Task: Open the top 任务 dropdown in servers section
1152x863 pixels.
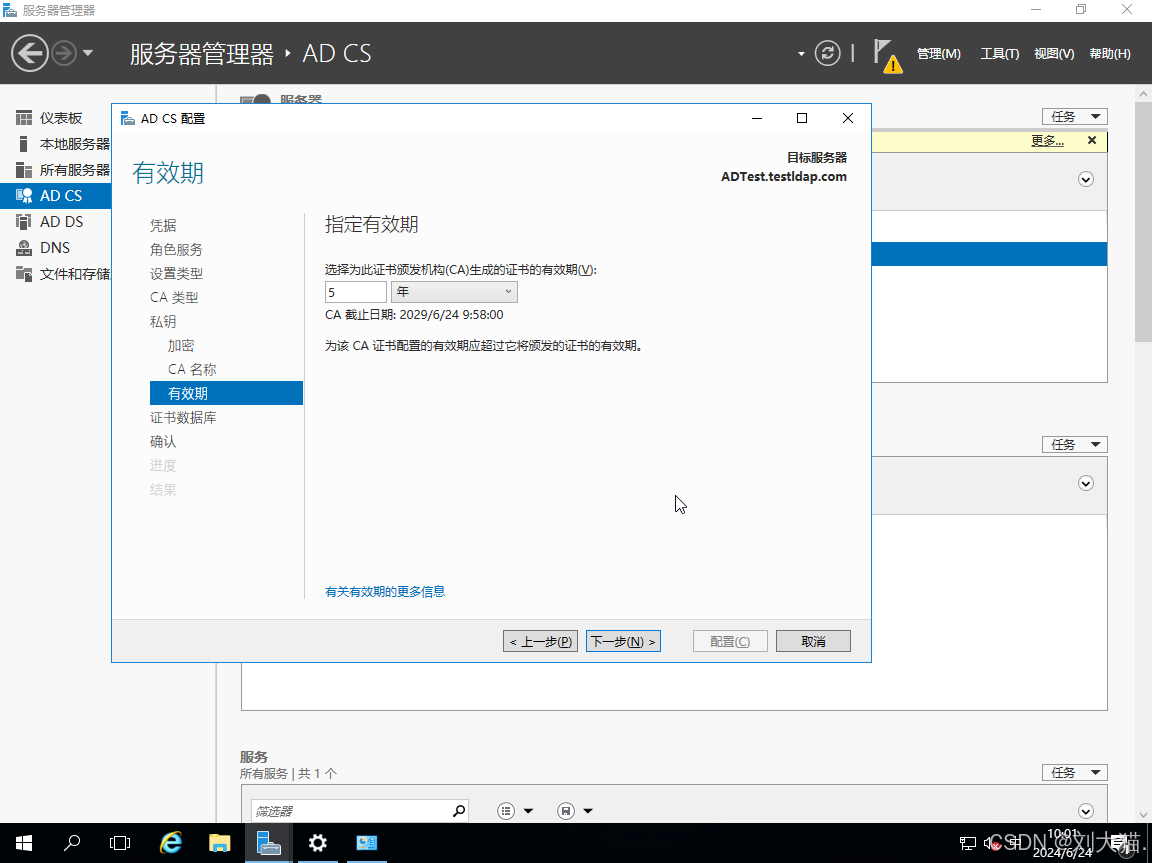Action: 1074,117
